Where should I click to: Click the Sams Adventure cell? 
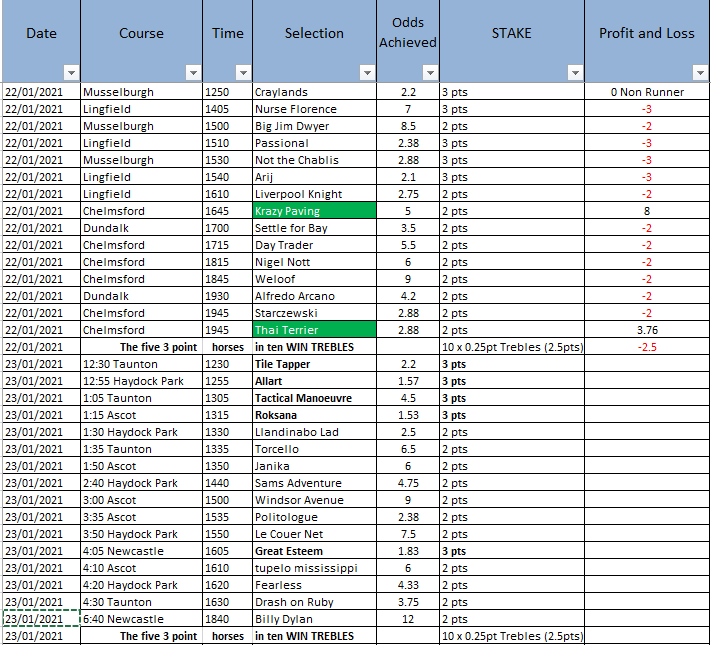pyautogui.click(x=314, y=483)
